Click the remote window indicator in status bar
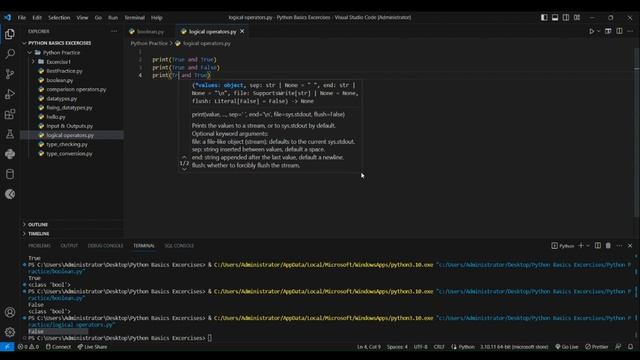 click(x=7, y=347)
